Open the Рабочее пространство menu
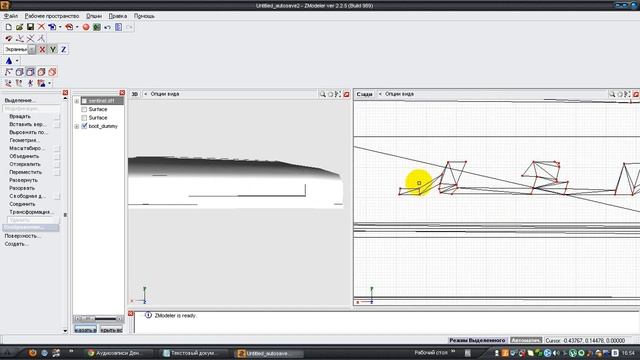 pos(52,16)
